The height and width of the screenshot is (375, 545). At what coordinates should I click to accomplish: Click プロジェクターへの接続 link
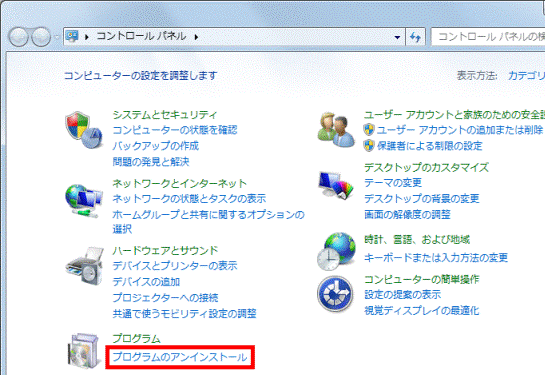[165, 298]
